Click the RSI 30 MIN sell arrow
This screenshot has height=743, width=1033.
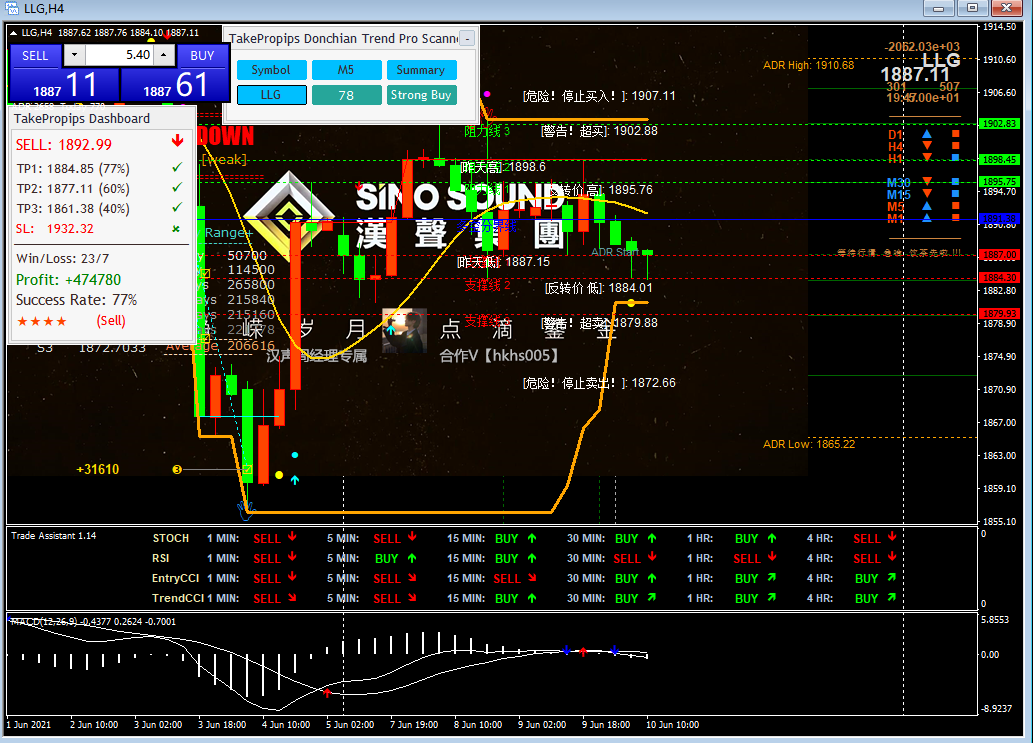(x=652, y=557)
